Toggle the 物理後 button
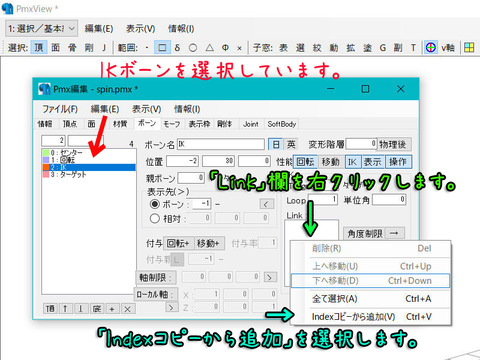 [393, 144]
